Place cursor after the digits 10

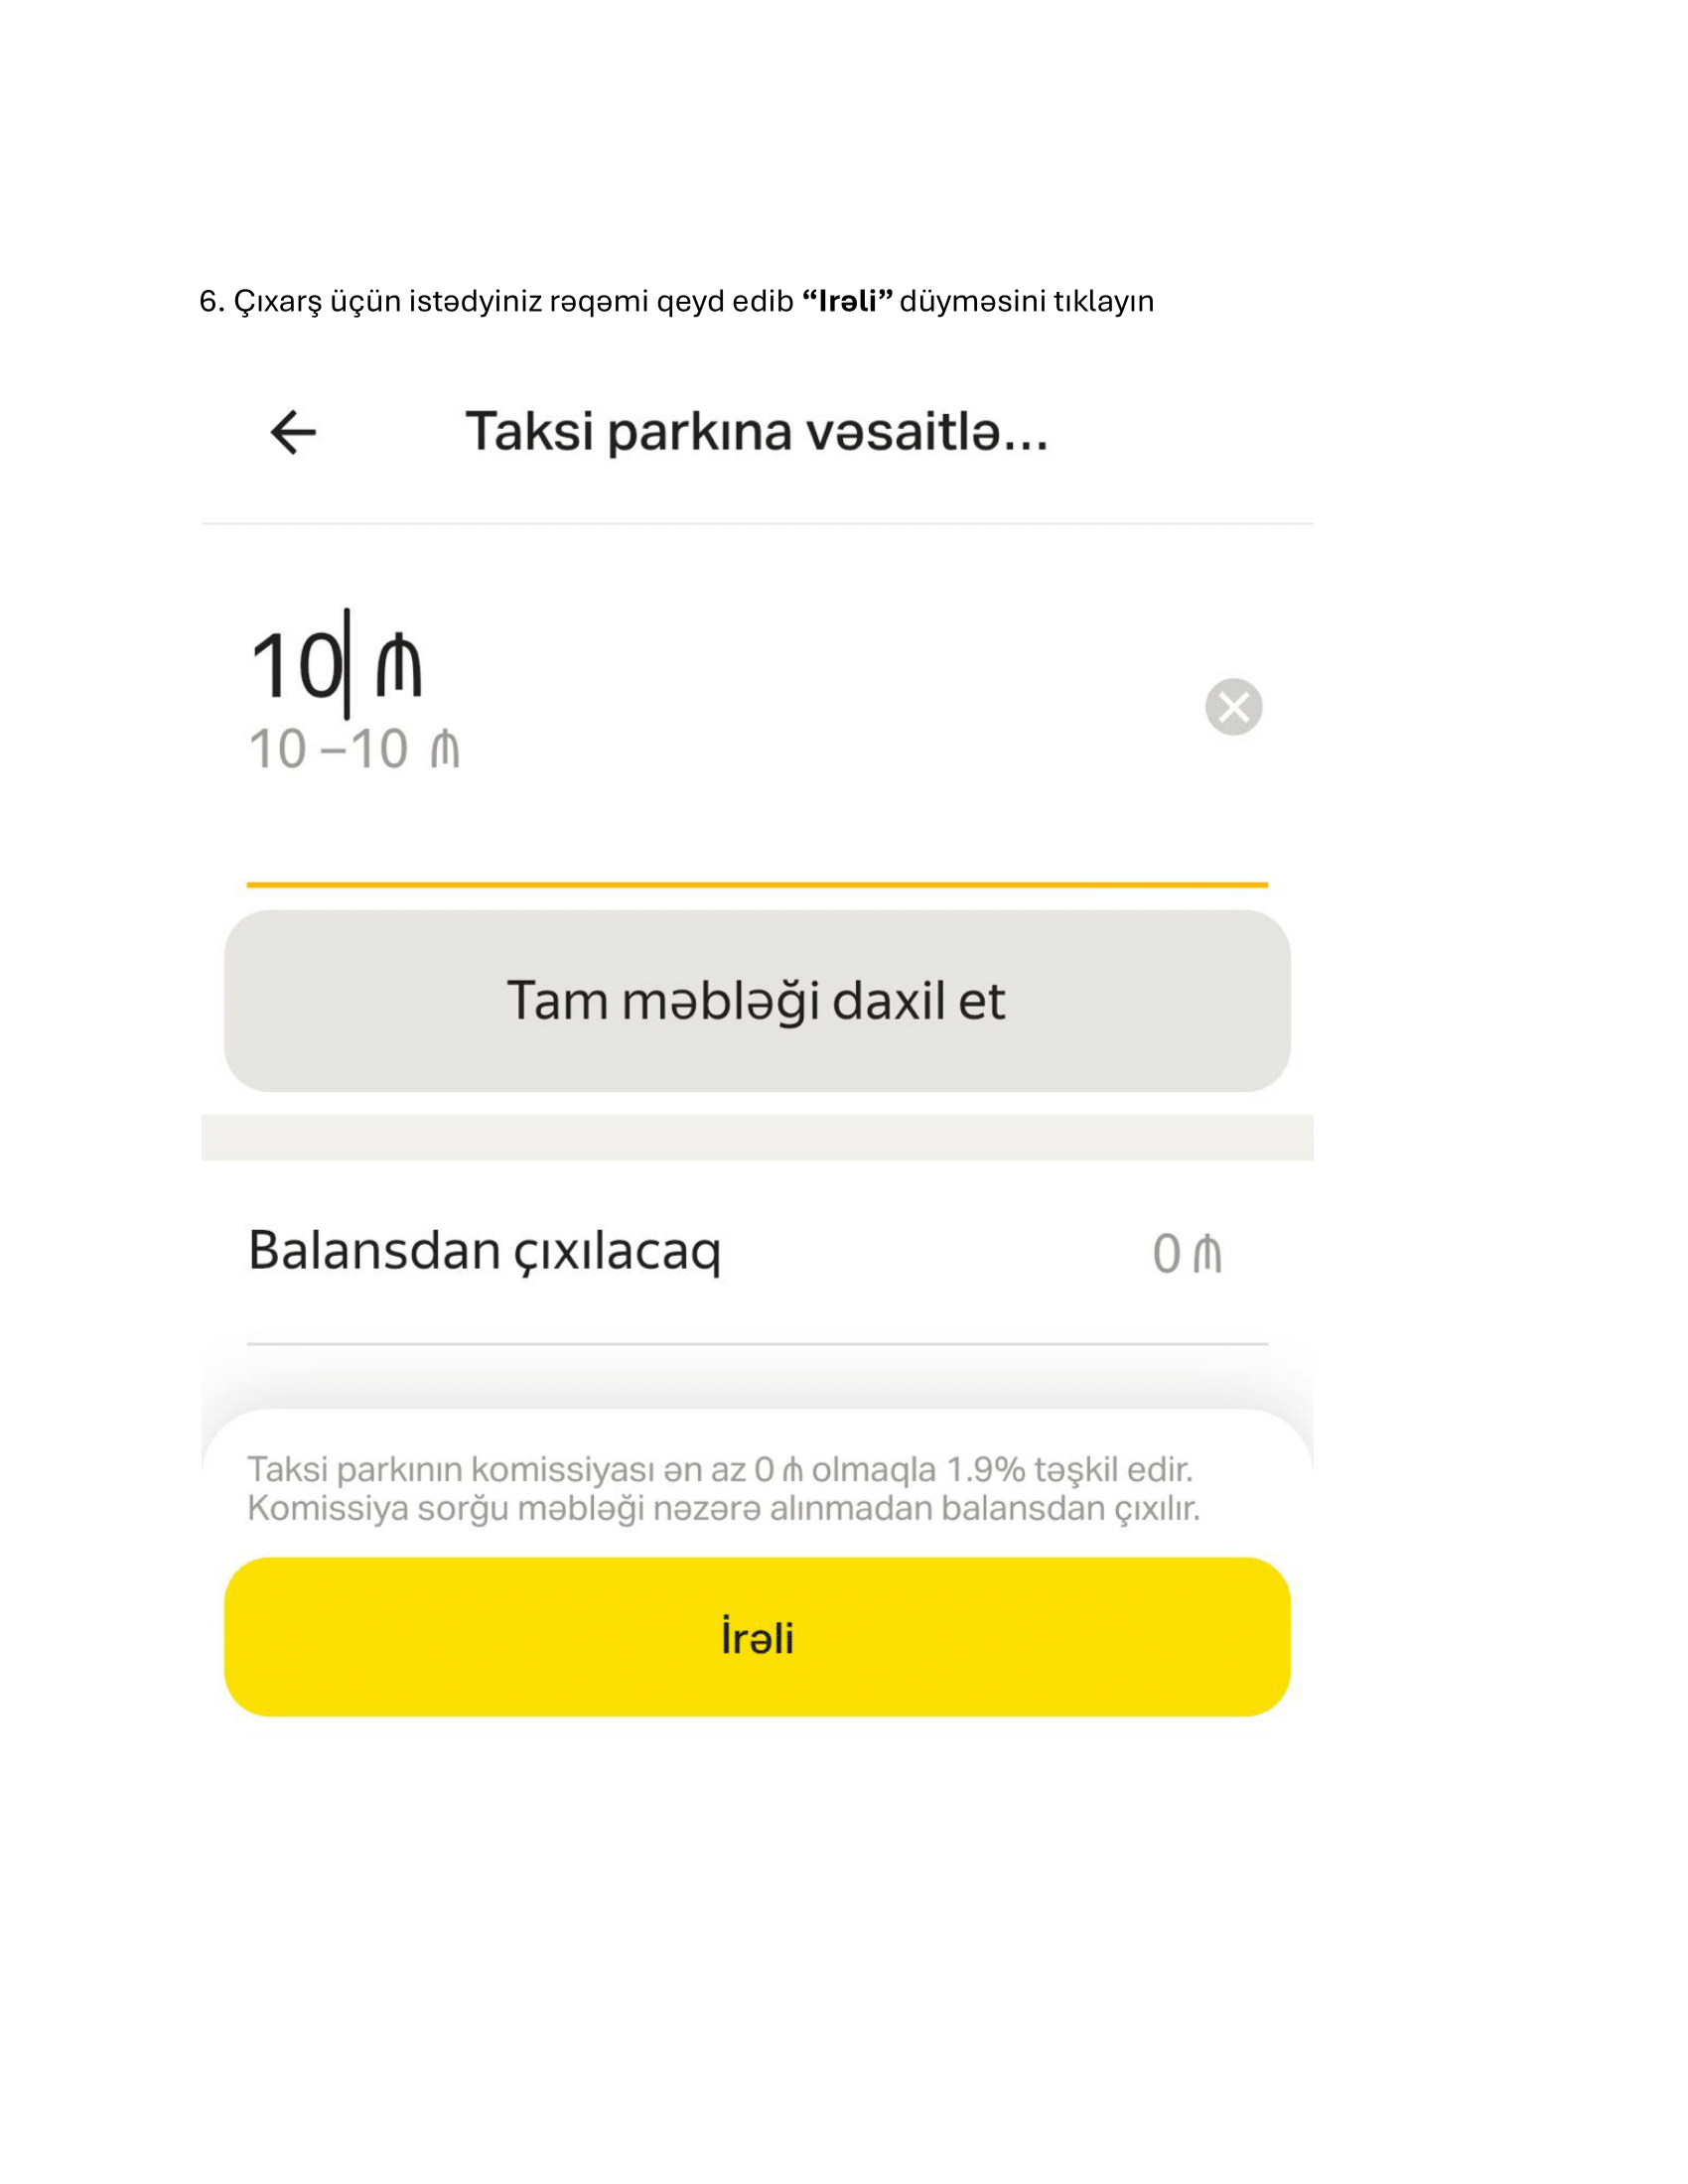click(347, 664)
